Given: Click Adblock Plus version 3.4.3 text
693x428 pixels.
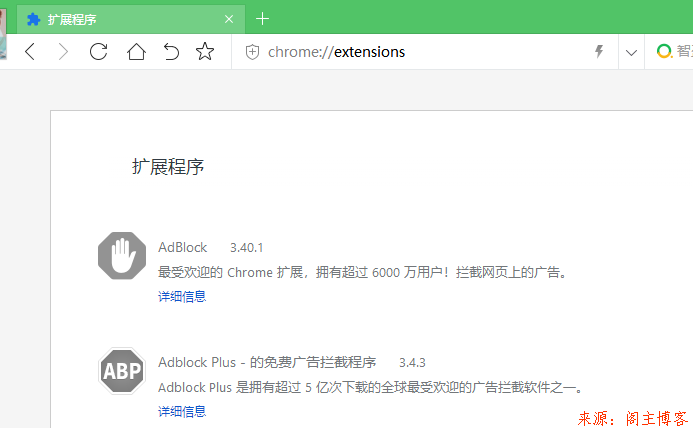Looking at the screenshot, I should (x=412, y=363).
